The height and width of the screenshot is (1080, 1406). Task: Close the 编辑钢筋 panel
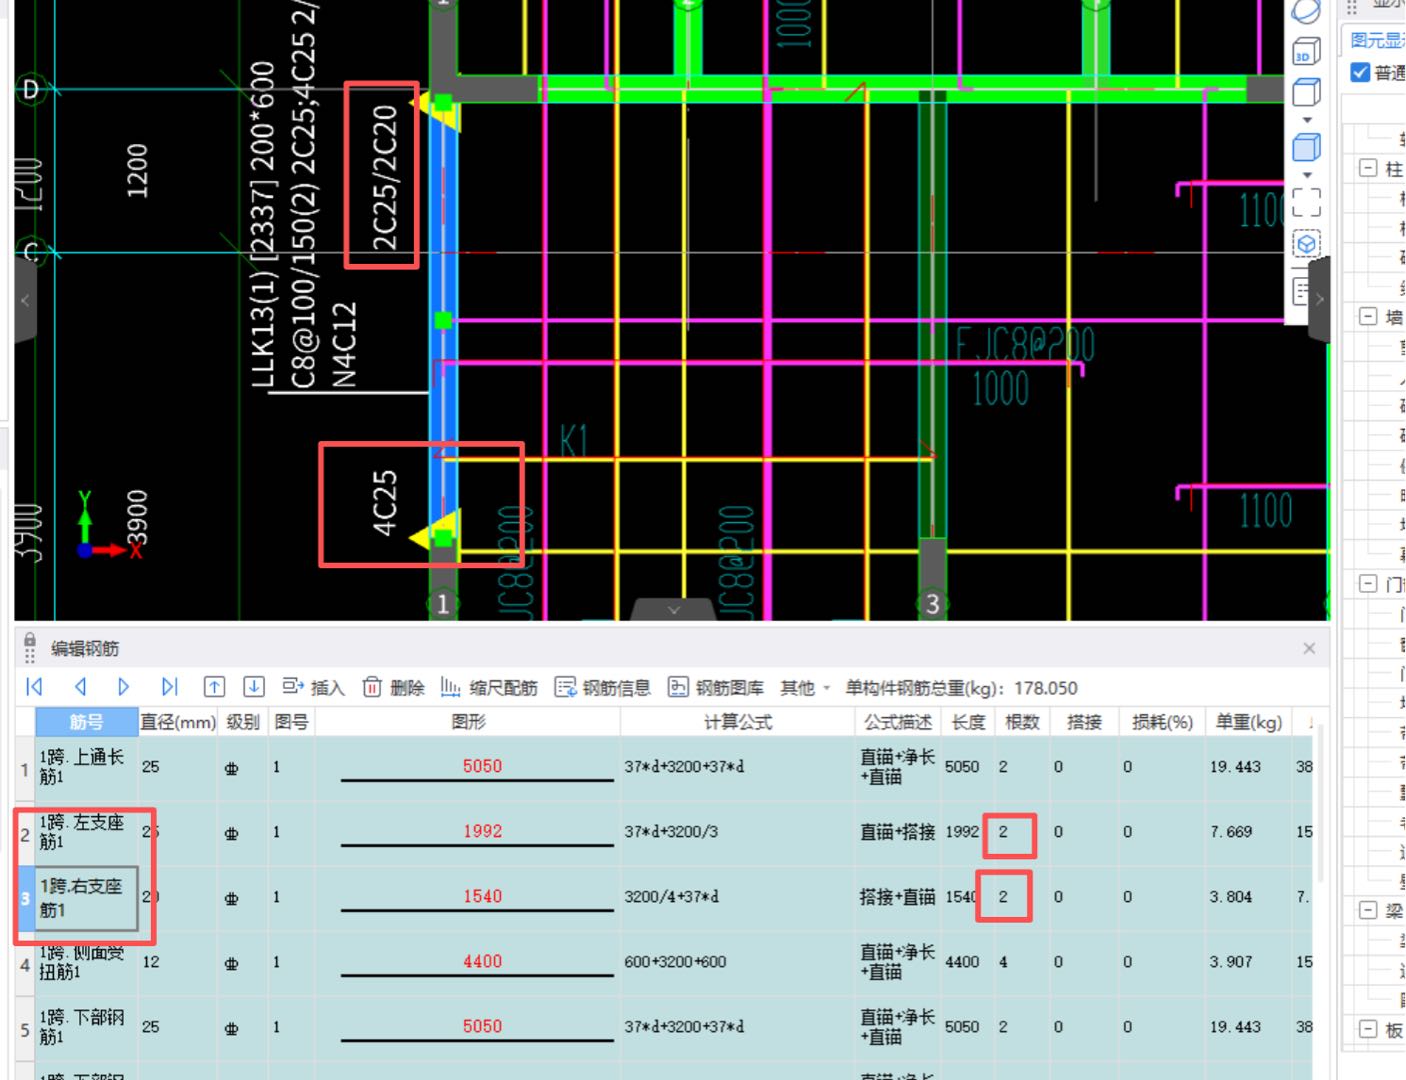click(x=1309, y=648)
